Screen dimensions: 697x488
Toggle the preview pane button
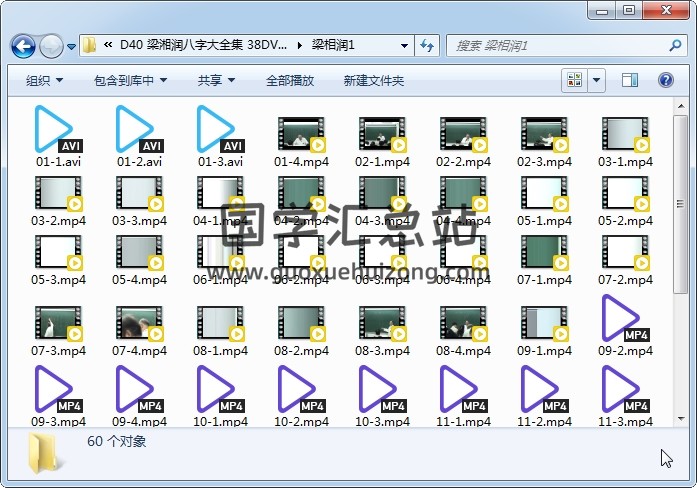click(x=630, y=80)
